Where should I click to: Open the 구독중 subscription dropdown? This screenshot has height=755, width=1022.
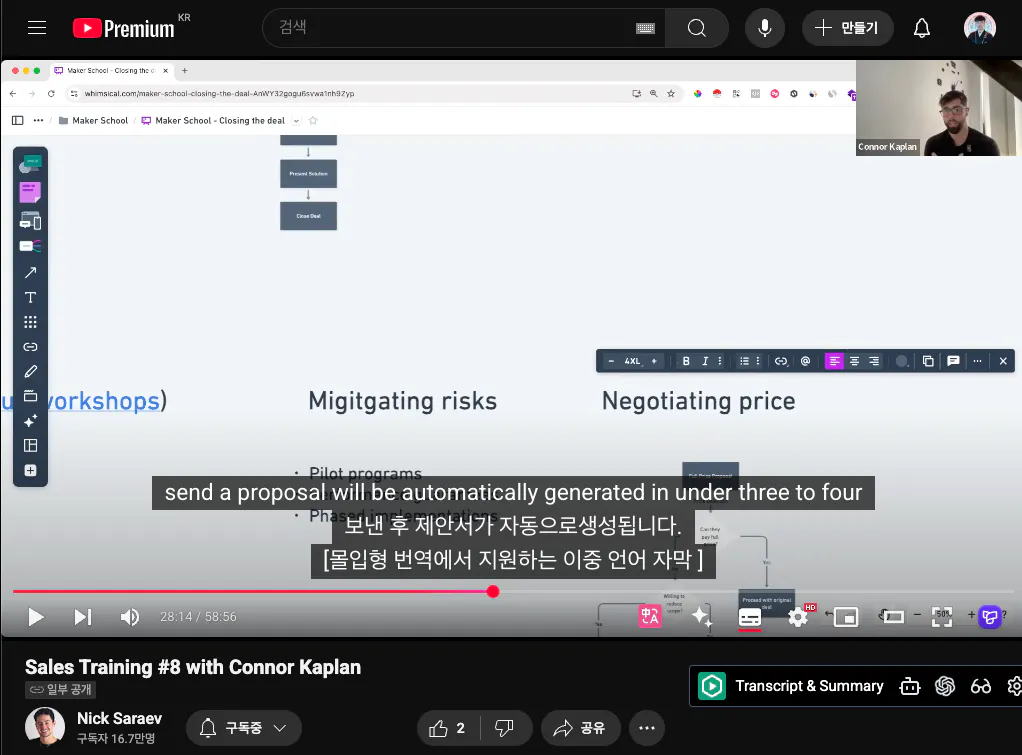click(x=243, y=728)
